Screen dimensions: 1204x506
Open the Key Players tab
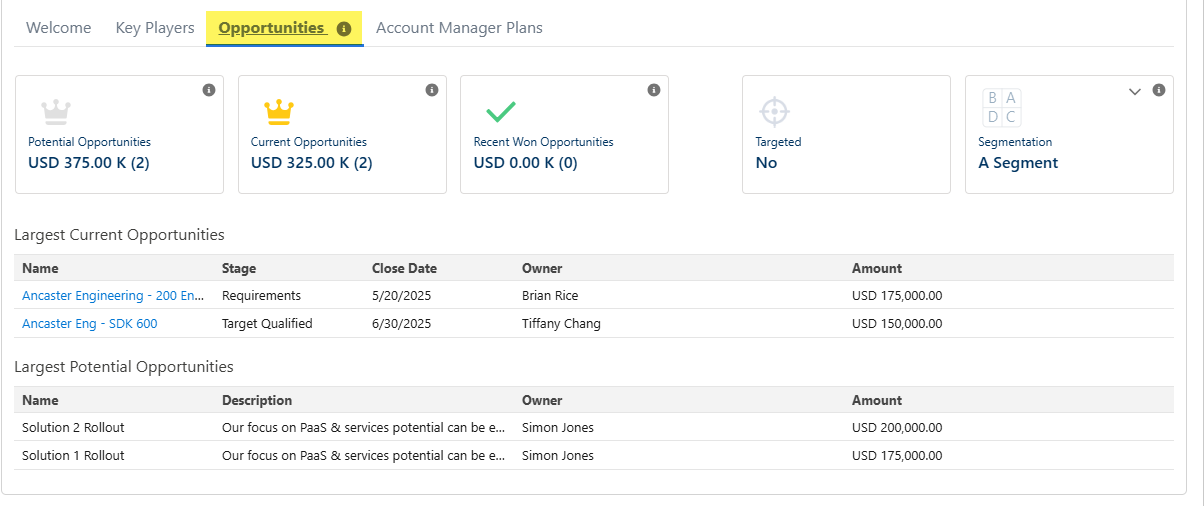(x=155, y=28)
